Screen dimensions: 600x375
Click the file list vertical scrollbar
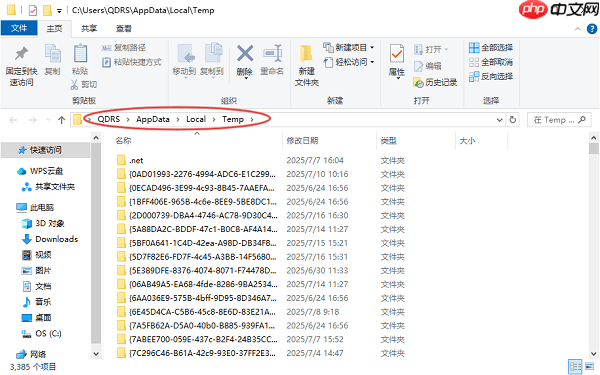point(593,246)
